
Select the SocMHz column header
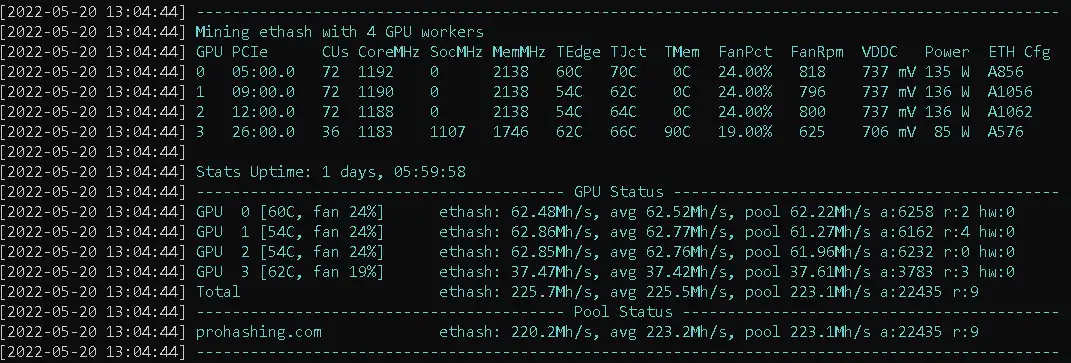click(457, 52)
